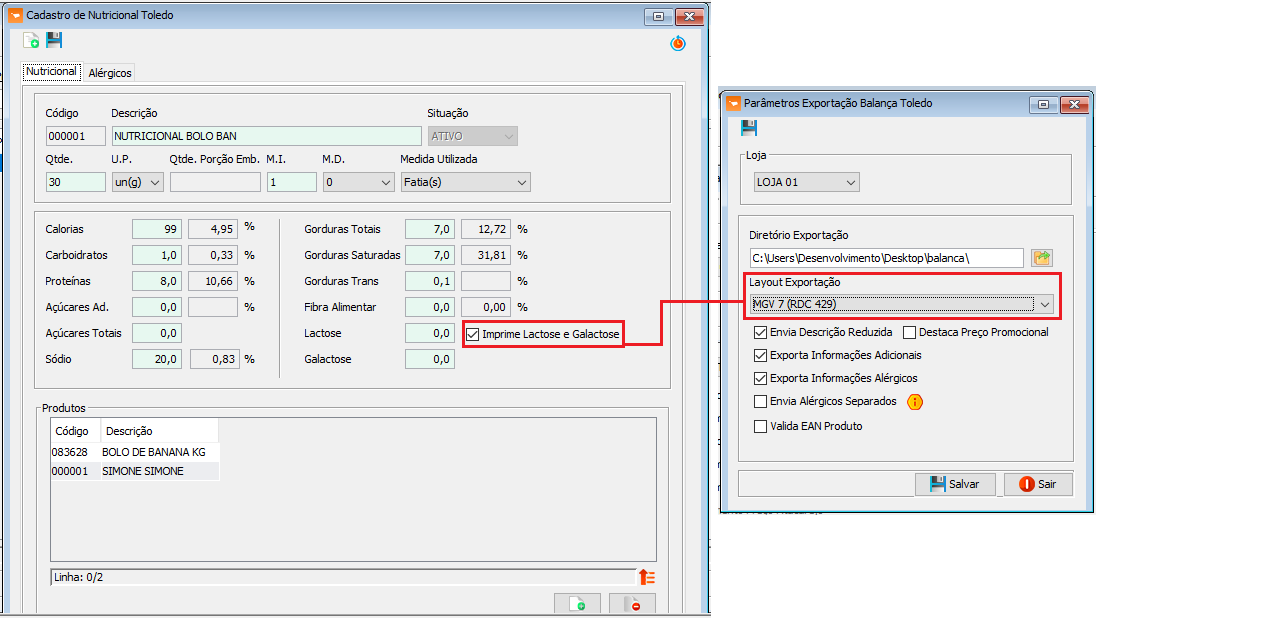Browse for export directory folder icon

tap(1042, 258)
